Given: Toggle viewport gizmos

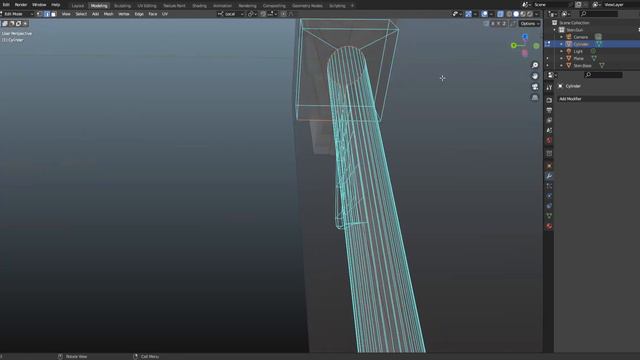Looking at the screenshot, I should click(468, 14).
